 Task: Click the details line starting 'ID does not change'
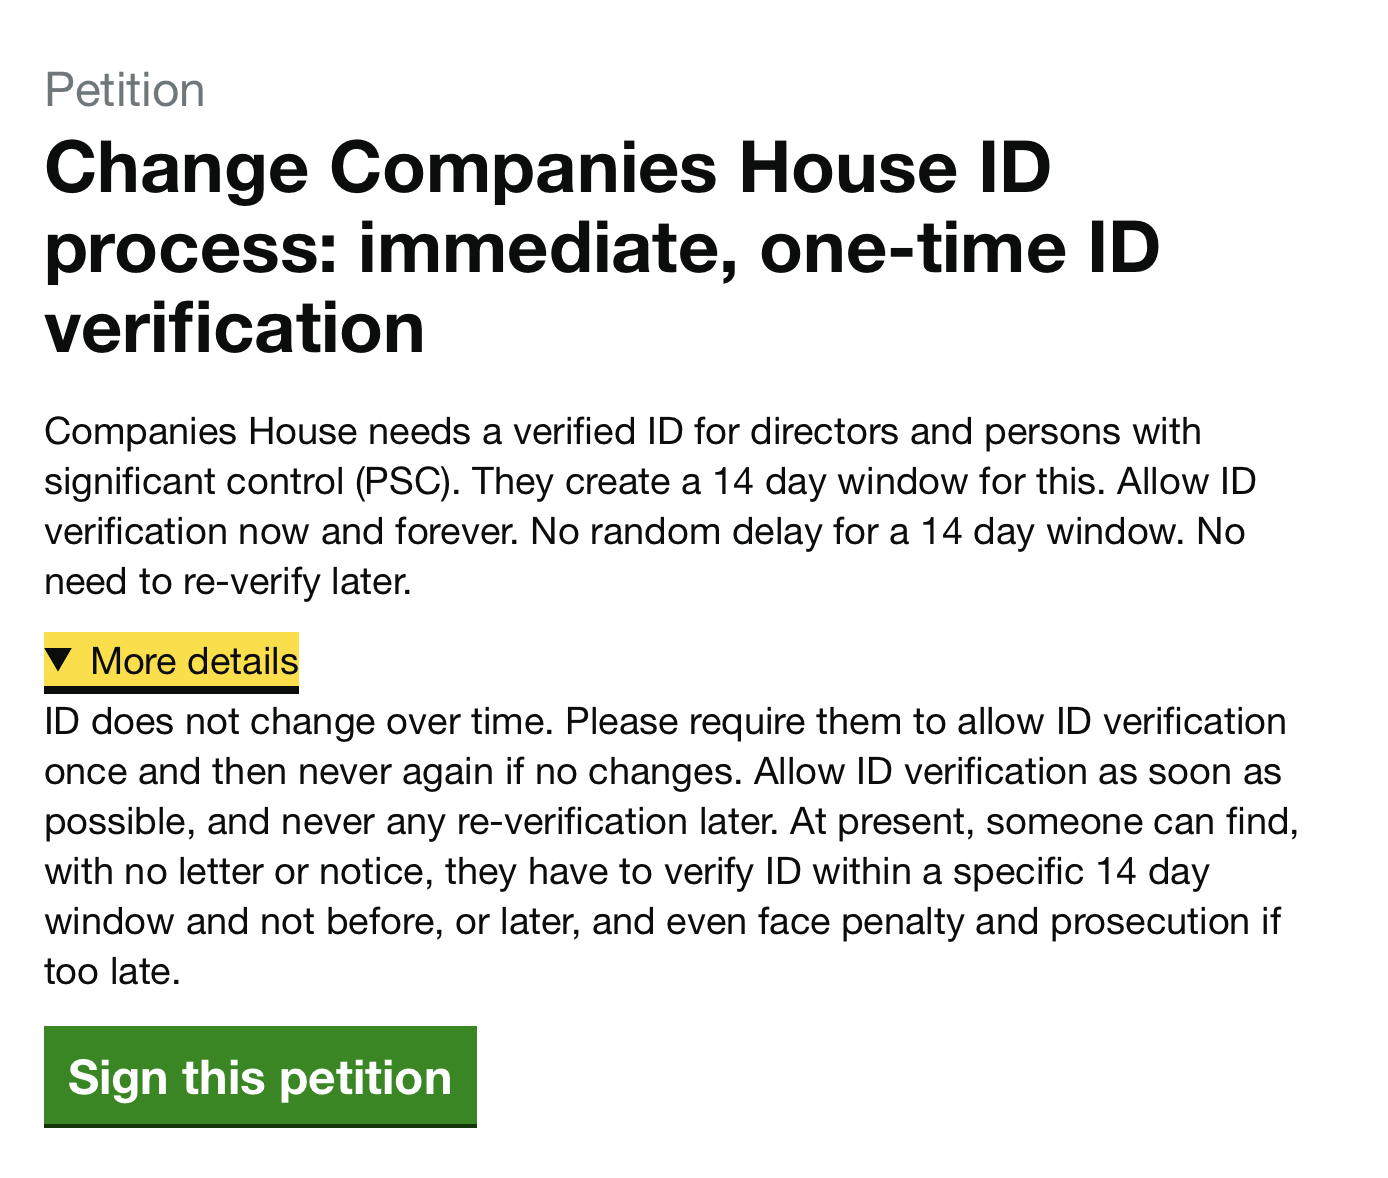click(x=665, y=722)
